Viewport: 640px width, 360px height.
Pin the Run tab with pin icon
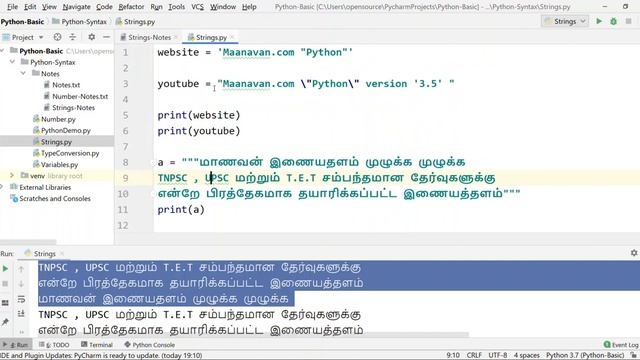(x=5, y=322)
